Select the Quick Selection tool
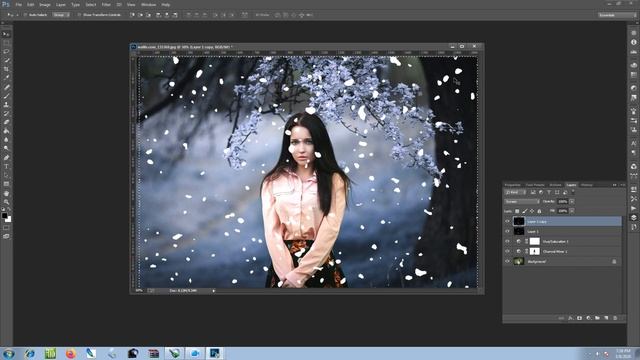Screen dimensions: 640x360 (6, 60)
